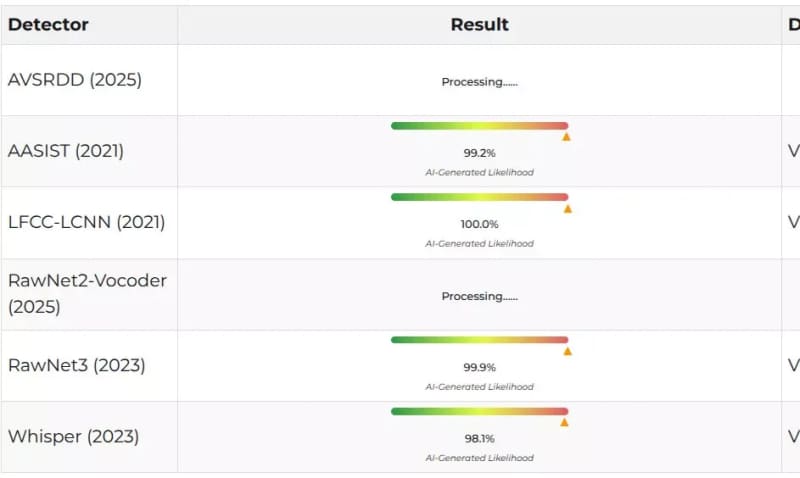Image resolution: width=800 pixels, height=478 pixels.
Task: Click the Result column header
Action: [479, 24]
